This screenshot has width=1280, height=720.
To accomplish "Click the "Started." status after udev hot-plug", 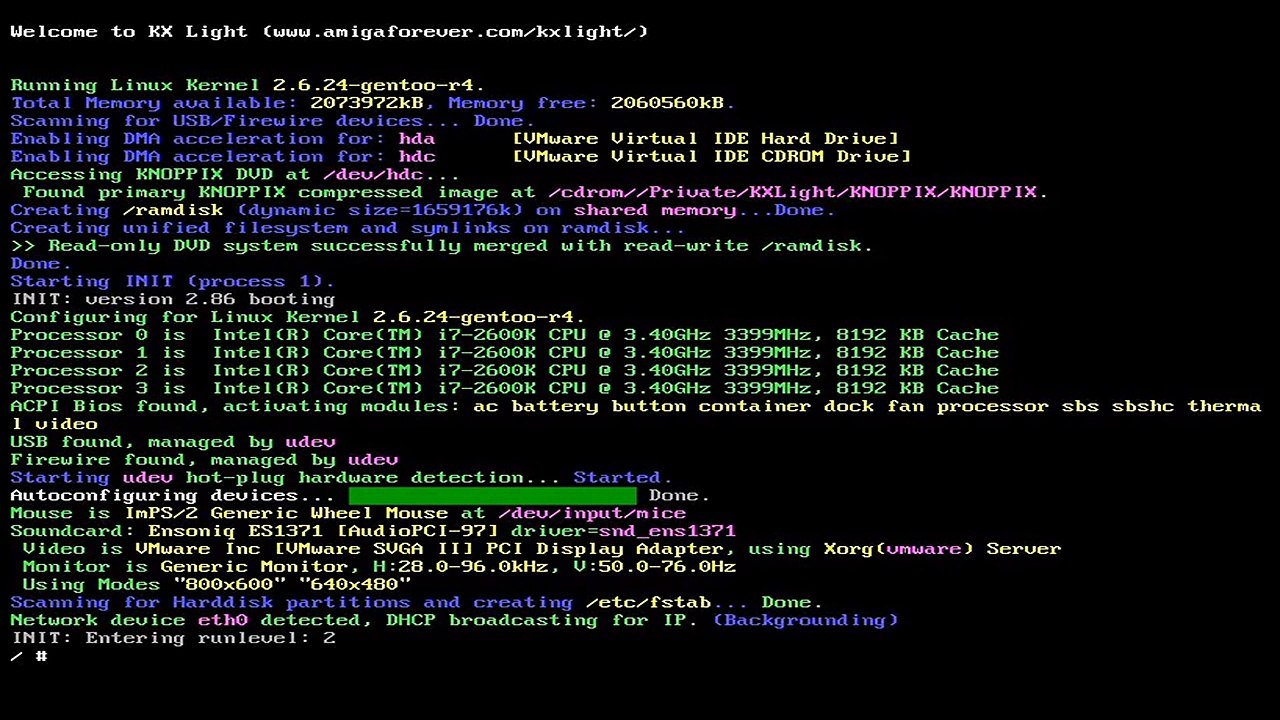I will tap(623, 478).
